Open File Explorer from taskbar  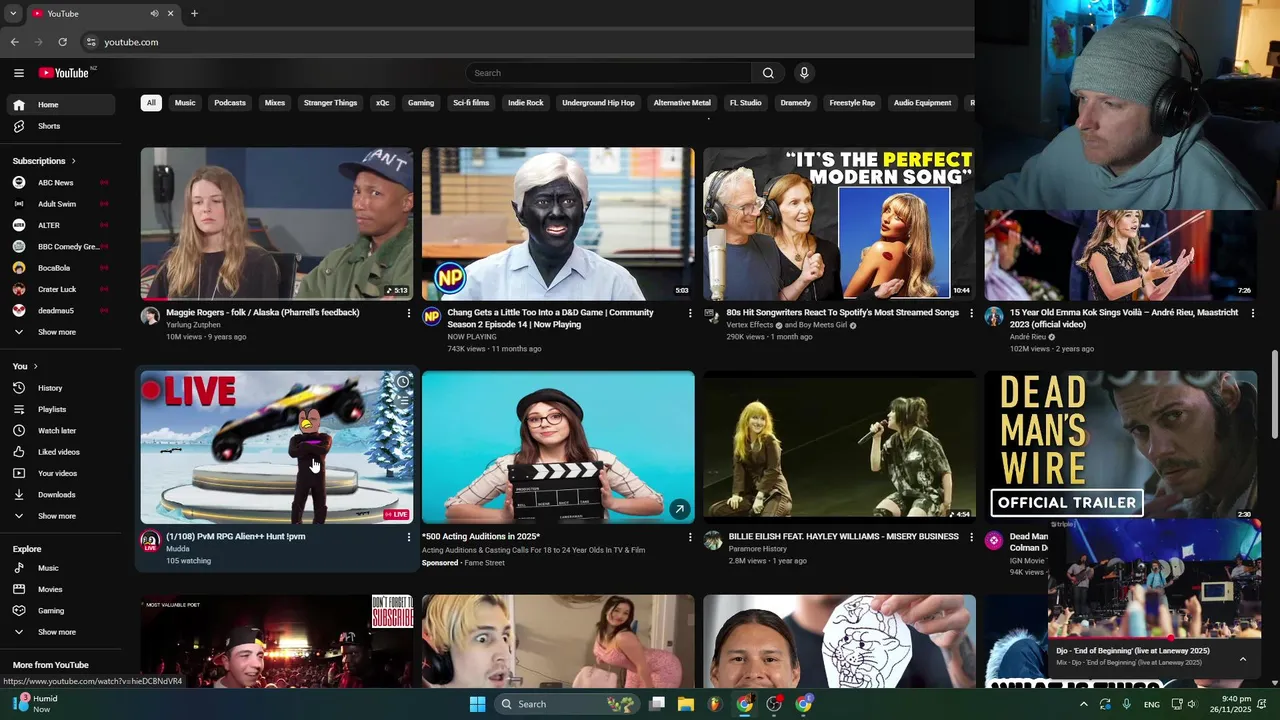[x=686, y=704]
